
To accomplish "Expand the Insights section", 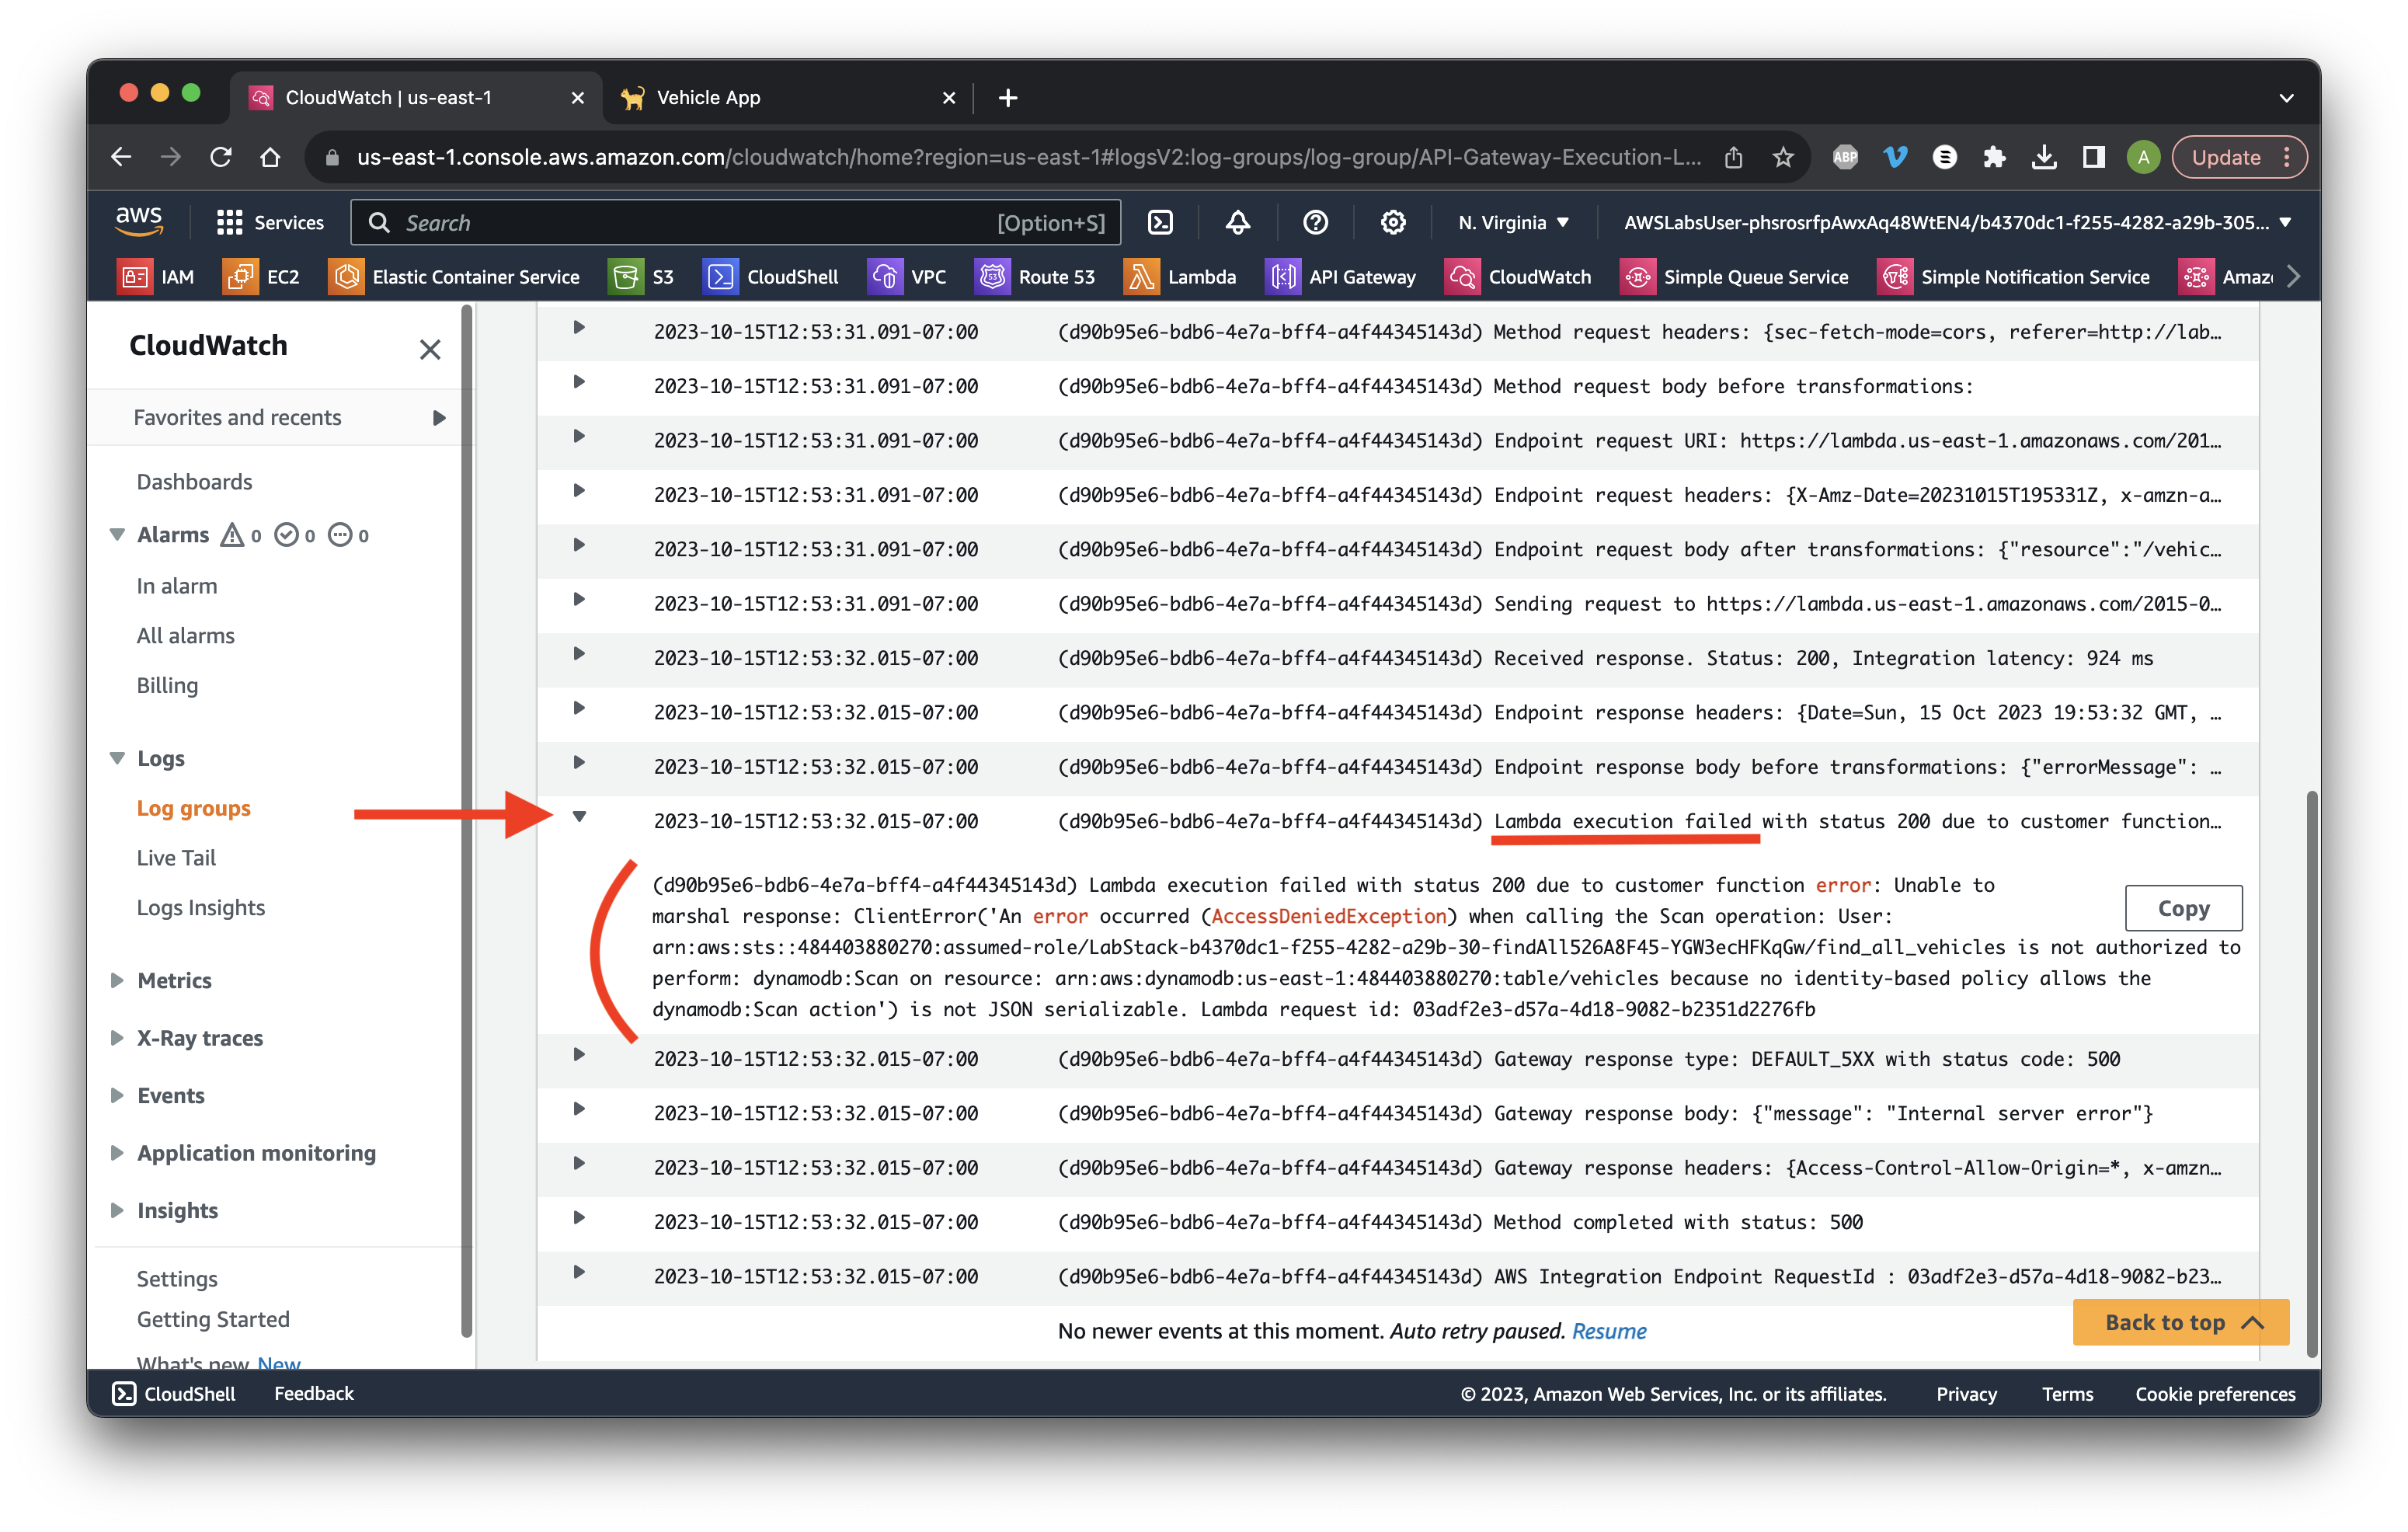I will point(117,1210).
